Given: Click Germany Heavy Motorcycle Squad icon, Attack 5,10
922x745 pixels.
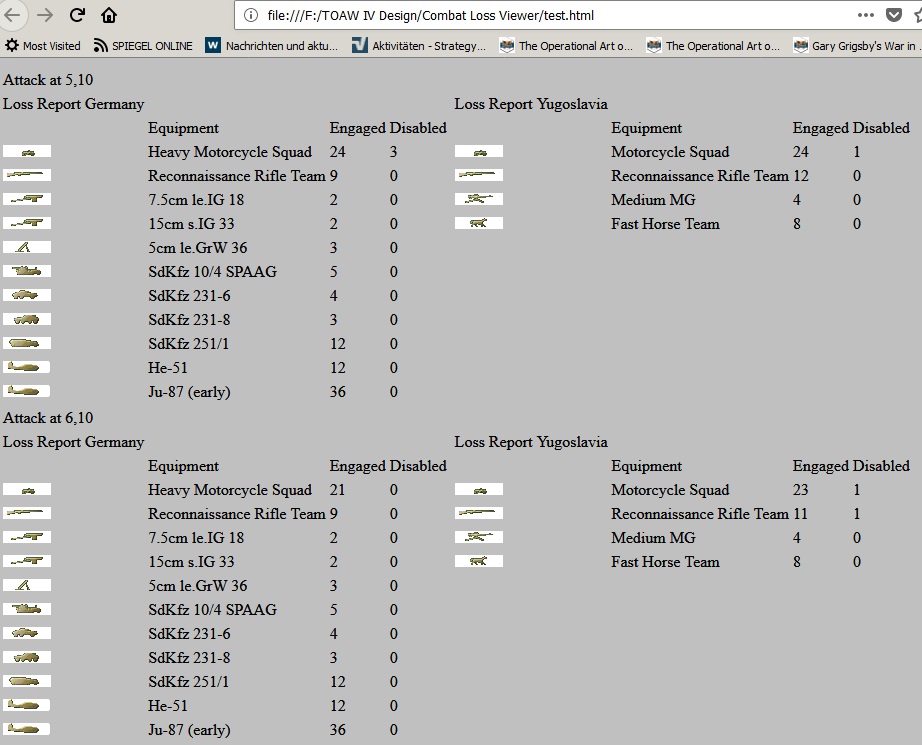Looking at the screenshot, I should (x=27, y=152).
